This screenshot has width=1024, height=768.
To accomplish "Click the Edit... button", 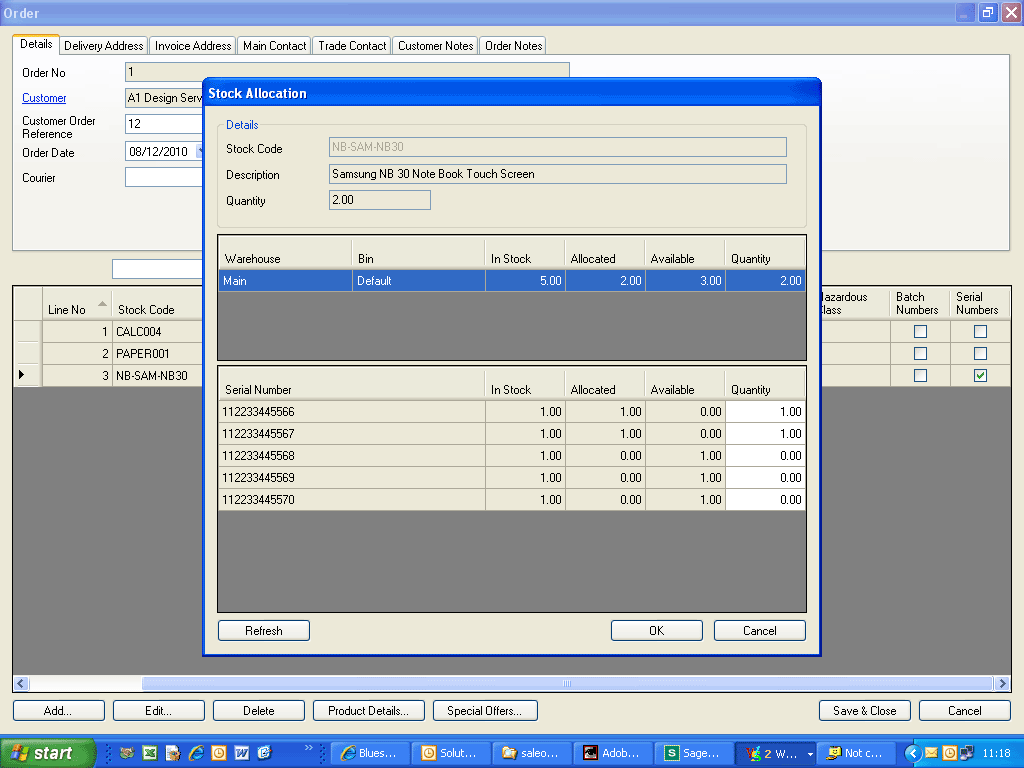I will pos(158,711).
